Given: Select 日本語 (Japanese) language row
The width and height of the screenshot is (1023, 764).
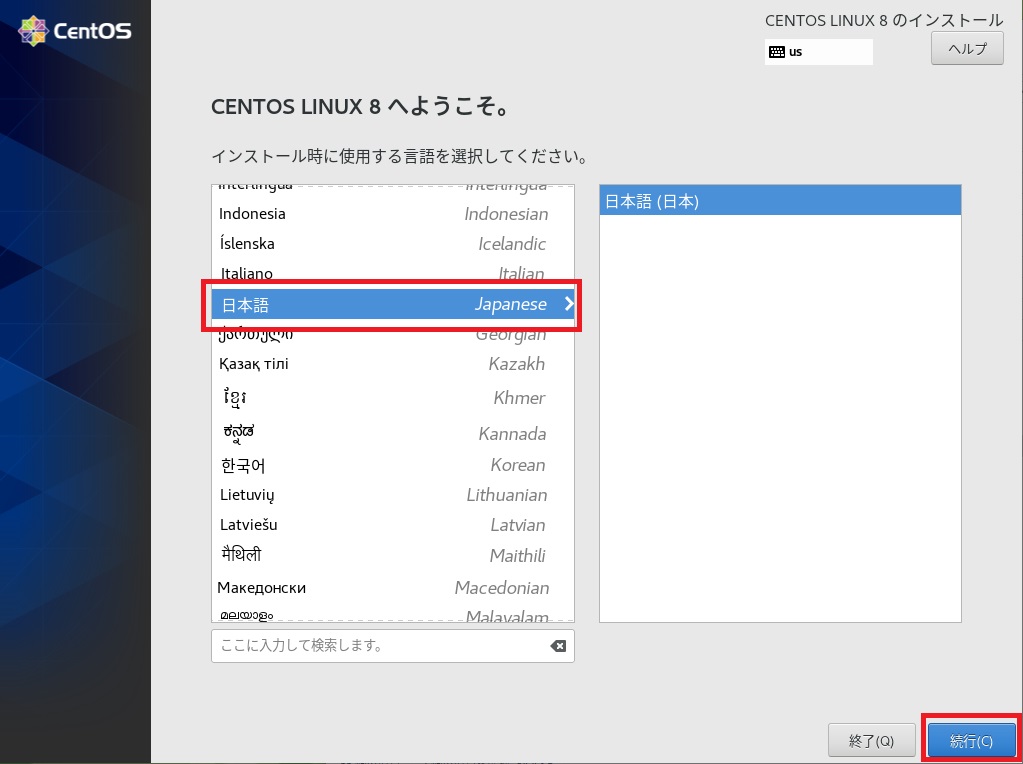Looking at the screenshot, I should [393, 304].
